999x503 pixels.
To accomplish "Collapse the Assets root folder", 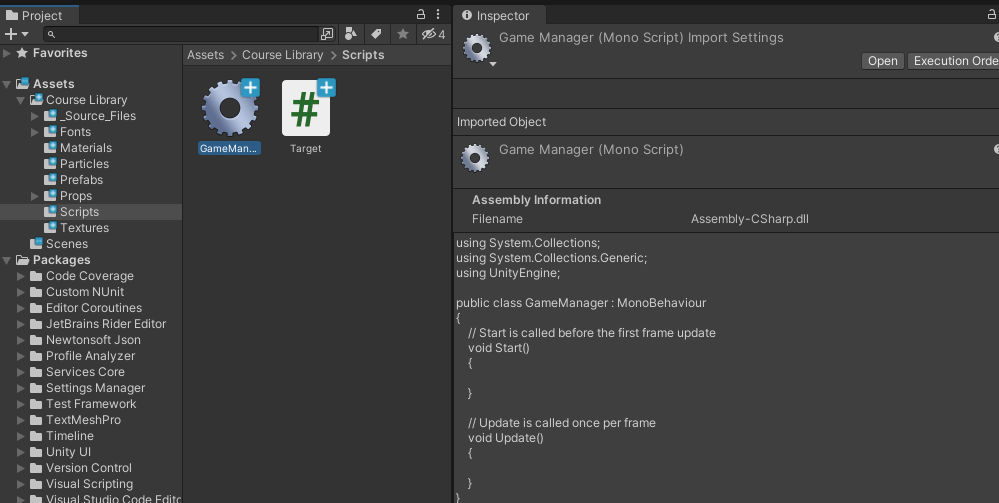I will [x=7, y=84].
